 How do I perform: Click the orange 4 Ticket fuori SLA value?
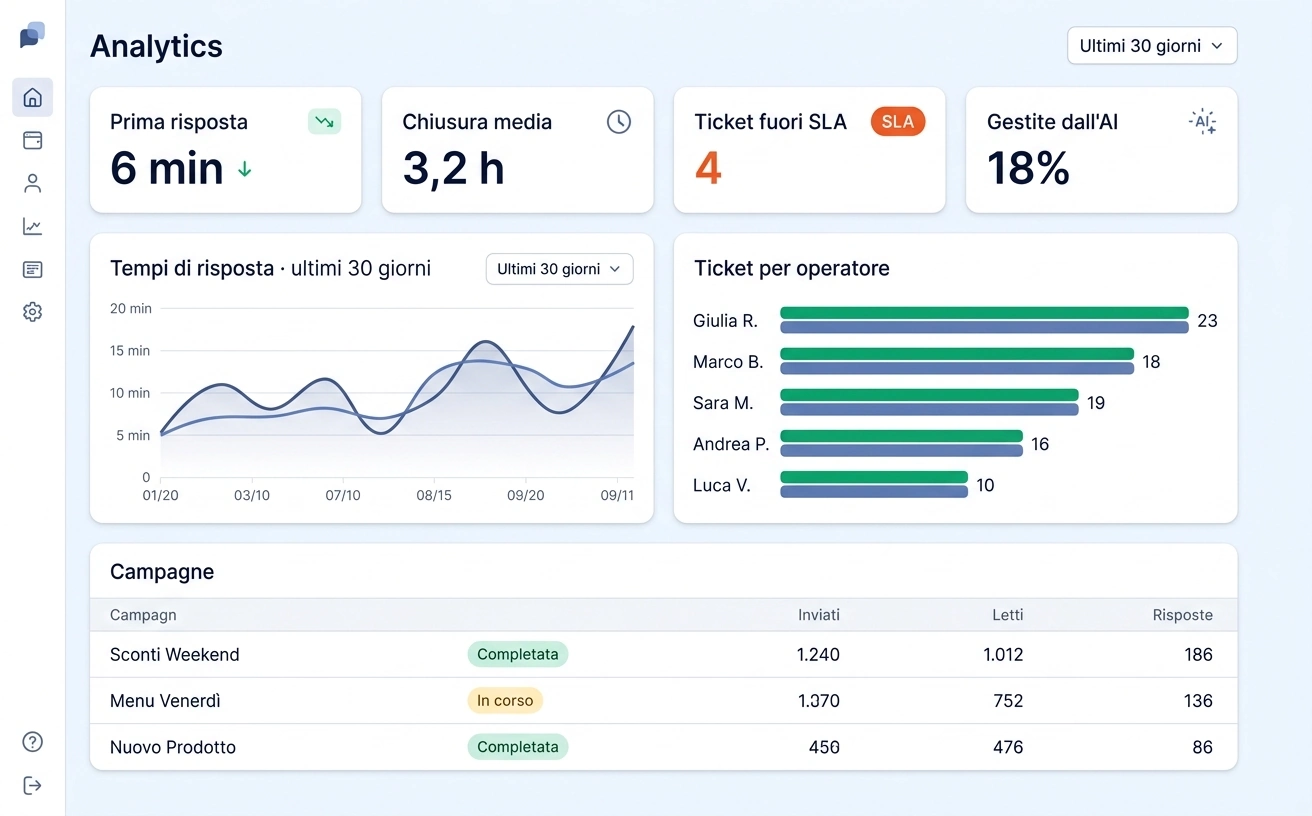pyautogui.click(x=708, y=168)
